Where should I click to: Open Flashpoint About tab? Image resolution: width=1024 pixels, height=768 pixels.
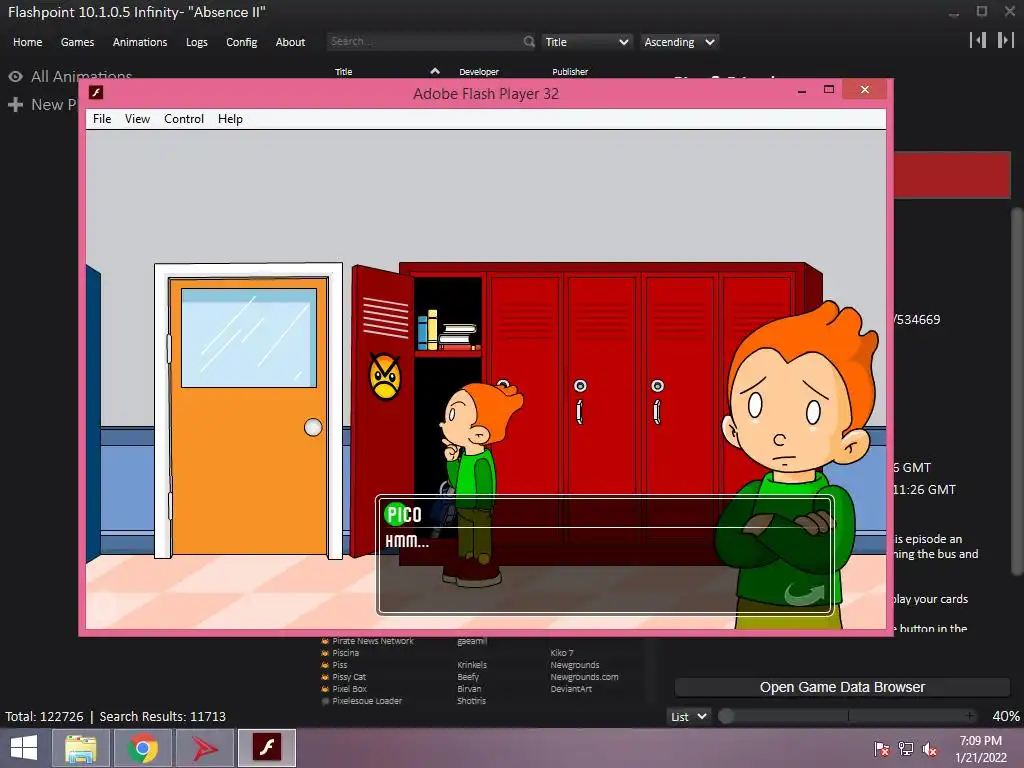[x=290, y=42]
